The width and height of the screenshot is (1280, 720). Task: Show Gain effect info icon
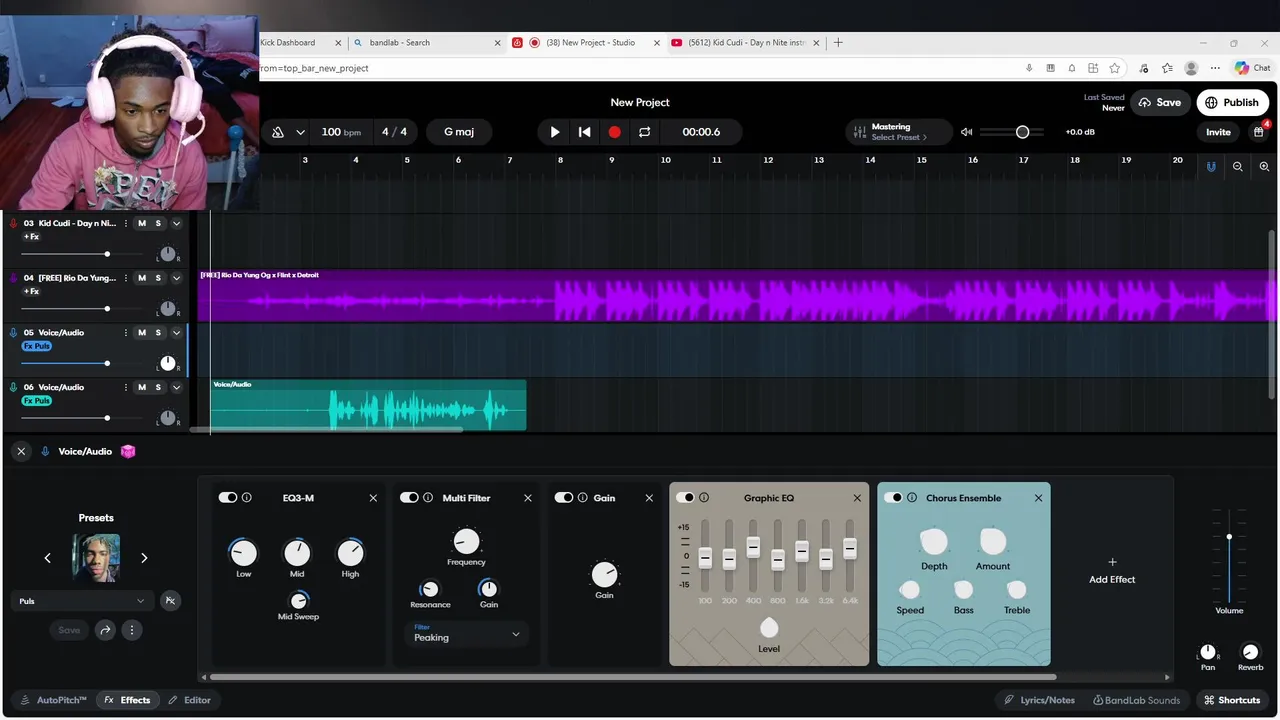click(x=583, y=498)
